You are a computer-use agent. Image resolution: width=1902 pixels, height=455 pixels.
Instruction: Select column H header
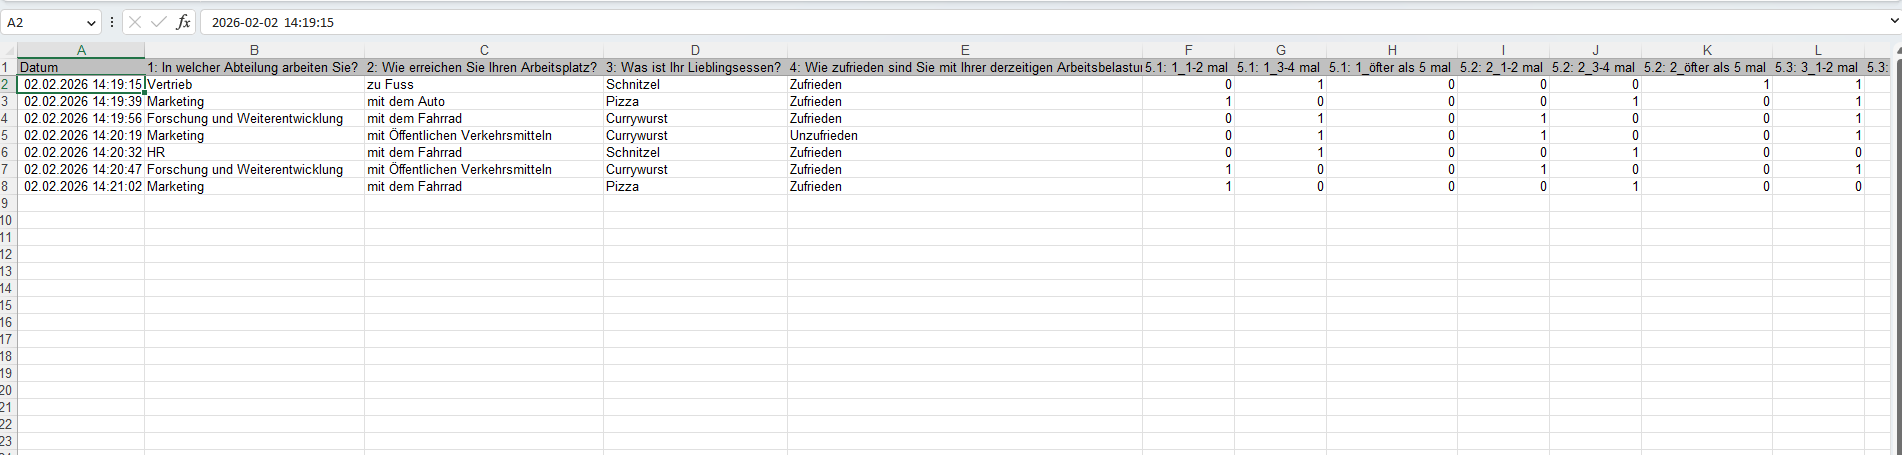click(x=1391, y=50)
